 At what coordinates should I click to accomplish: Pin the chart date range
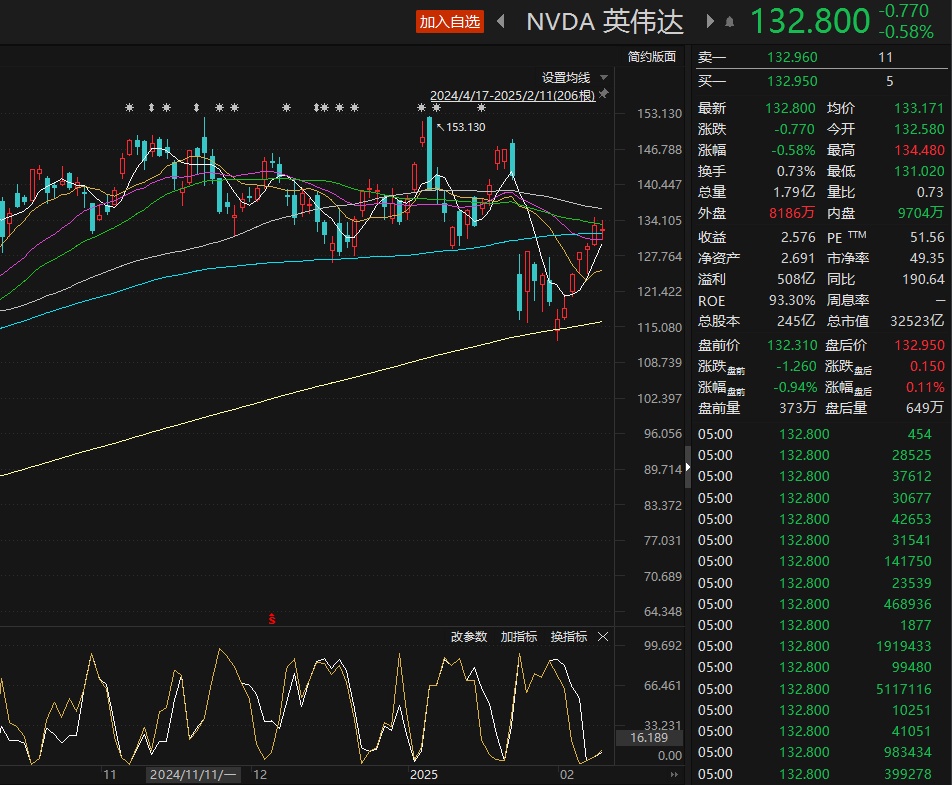click(x=604, y=94)
